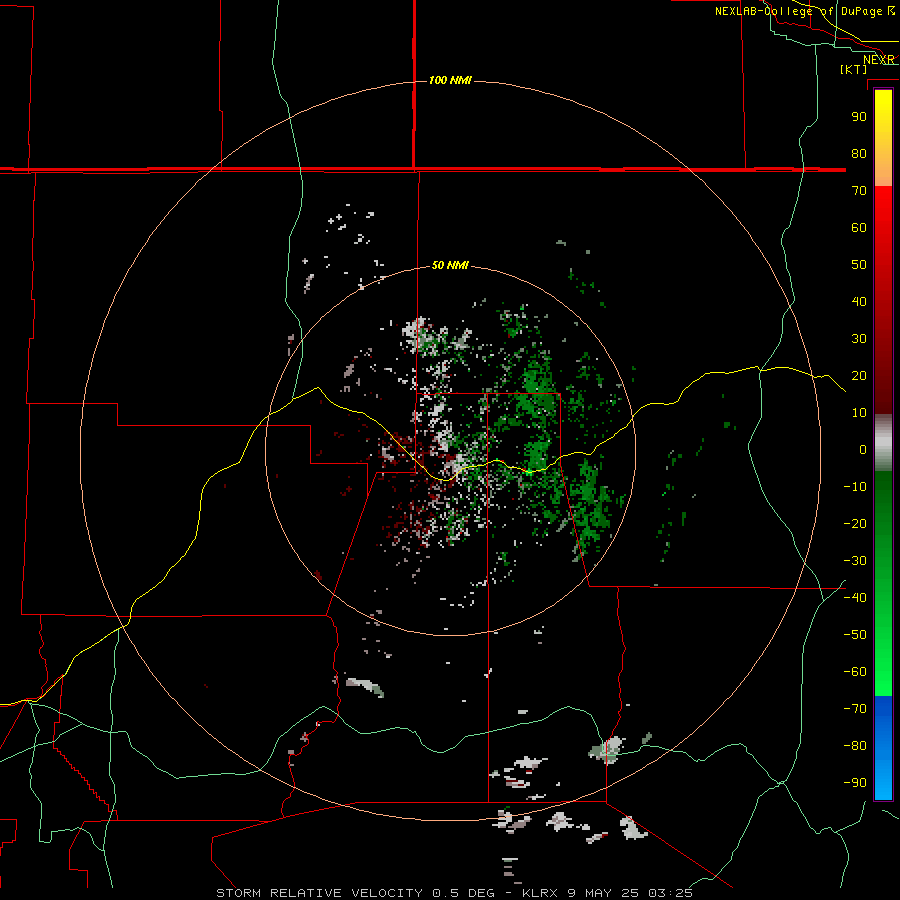900x900 pixels.
Task: Click the -60 value on the velocity scale
Action: pyautogui.click(x=855, y=672)
